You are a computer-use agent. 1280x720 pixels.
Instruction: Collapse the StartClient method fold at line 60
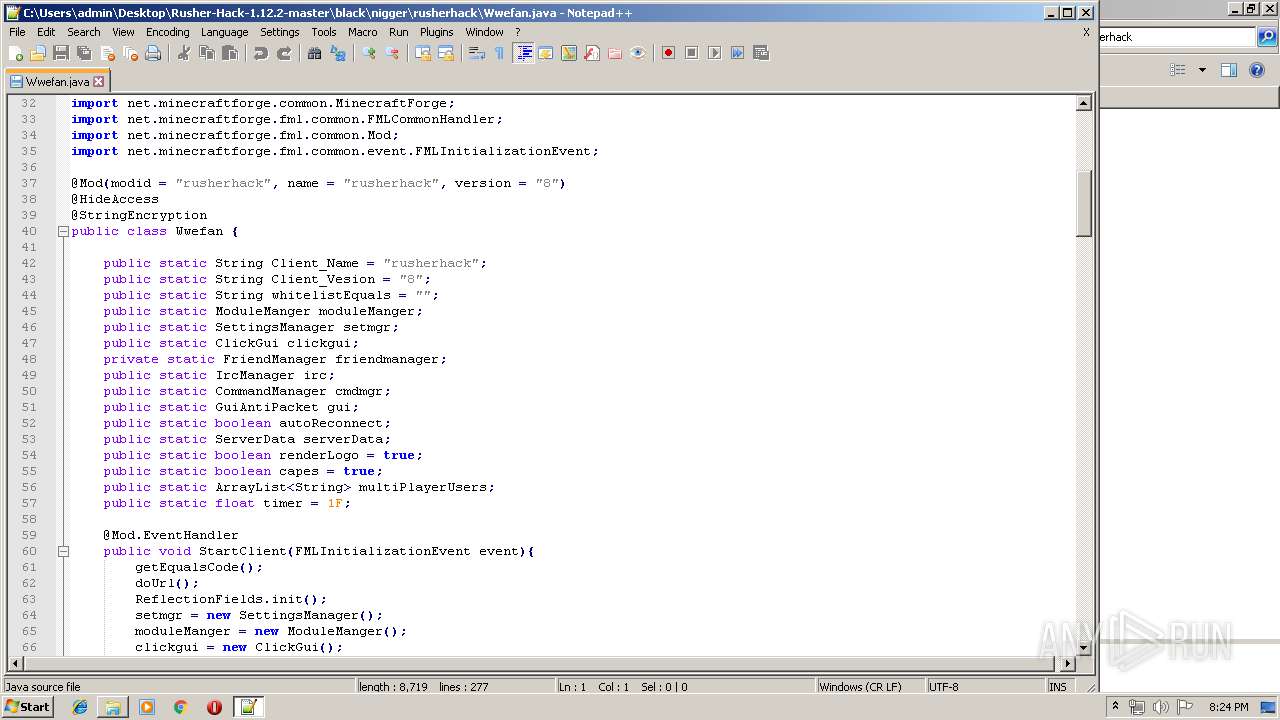pyautogui.click(x=63, y=551)
